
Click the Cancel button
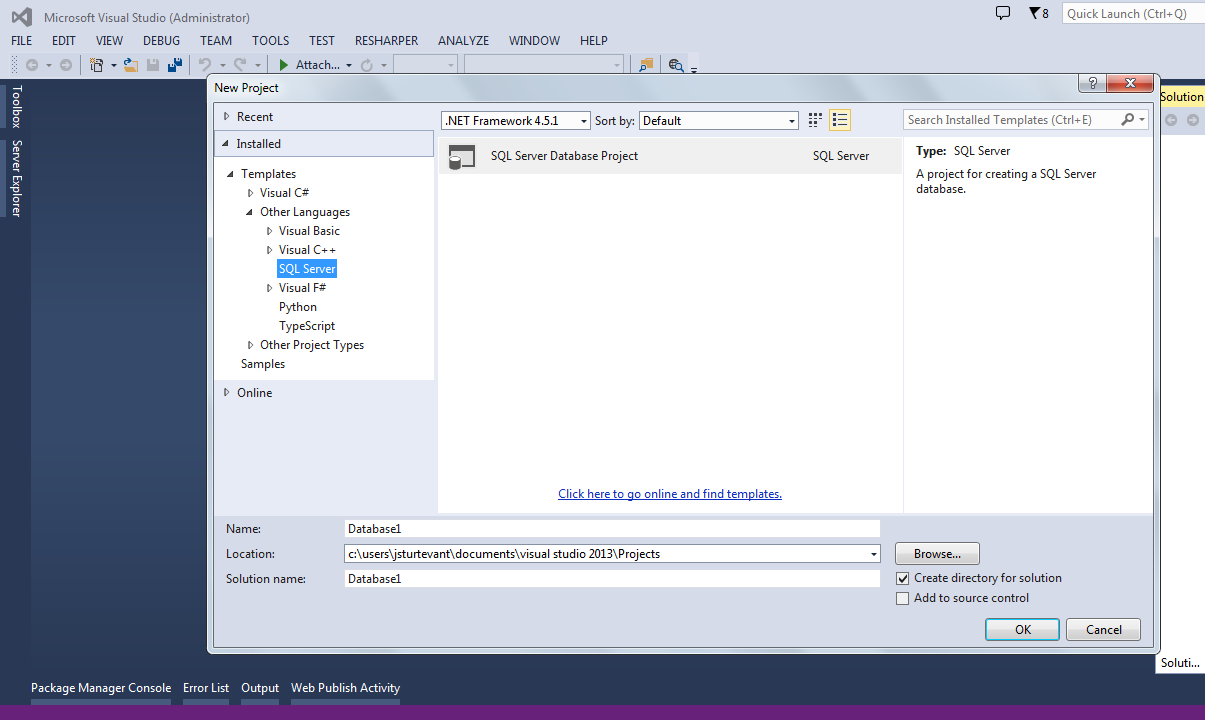[x=1103, y=630]
